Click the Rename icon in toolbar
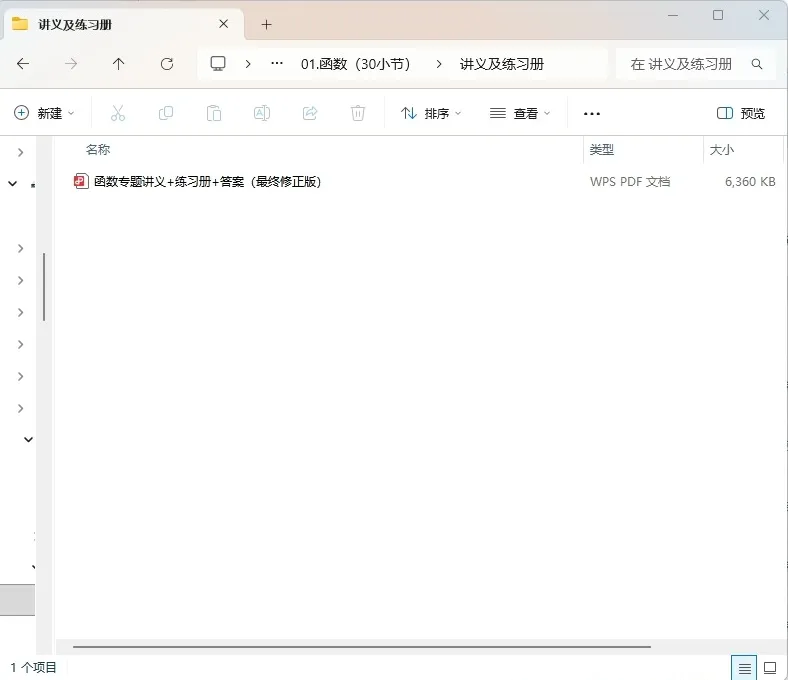The height and width of the screenshot is (680, 788). coord(262,113)
